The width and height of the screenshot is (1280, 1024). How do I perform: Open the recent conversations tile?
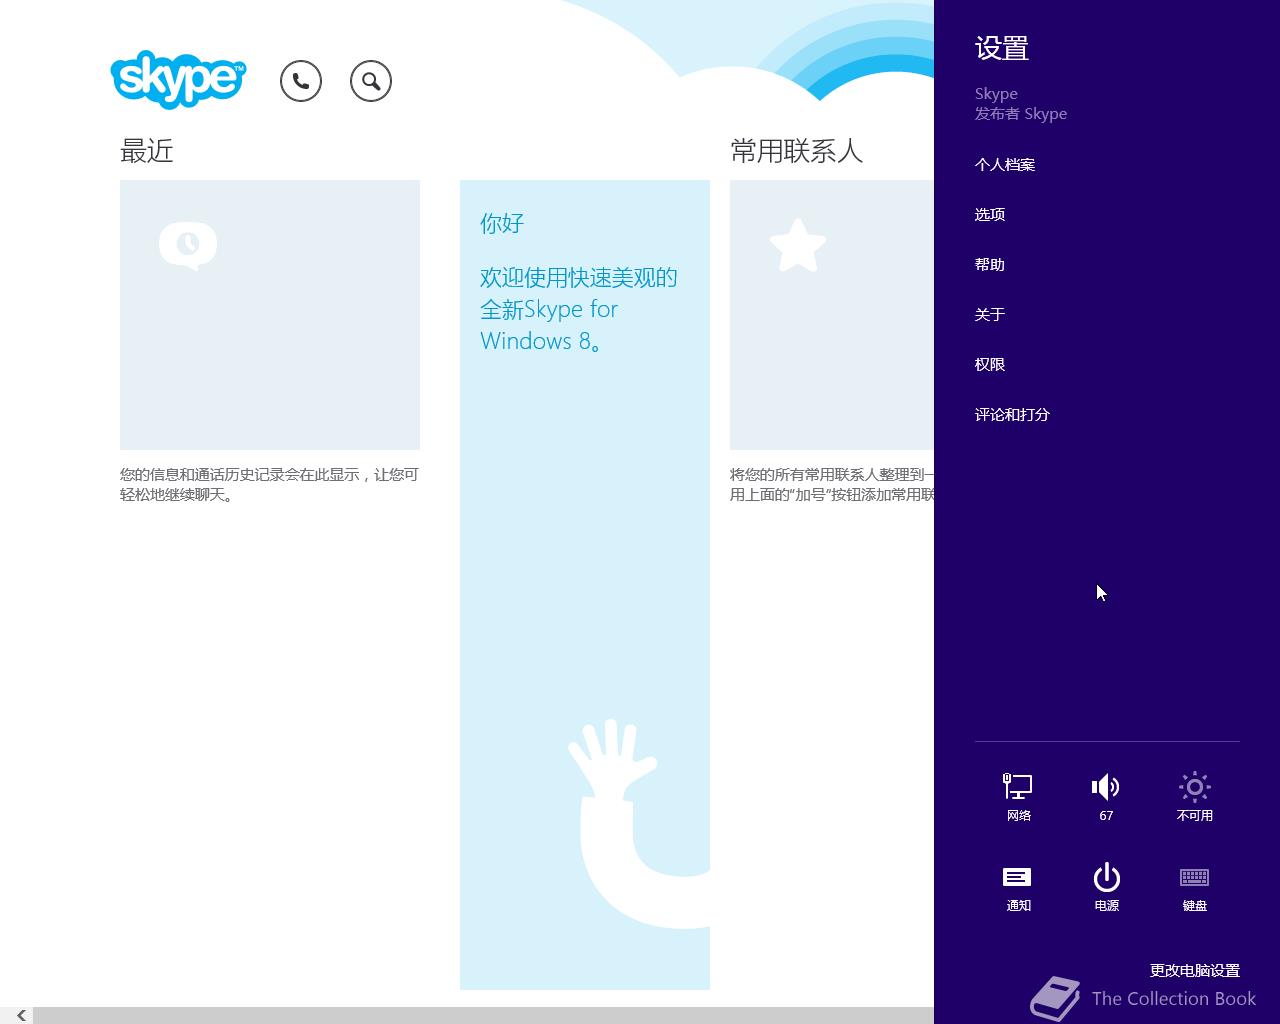tap(270, 315)
